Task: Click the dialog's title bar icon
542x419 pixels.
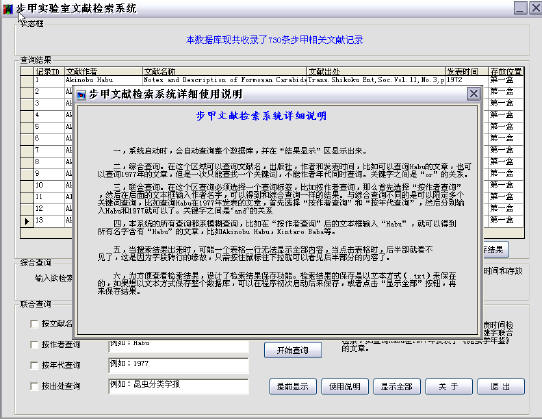Action: (81, 94)
